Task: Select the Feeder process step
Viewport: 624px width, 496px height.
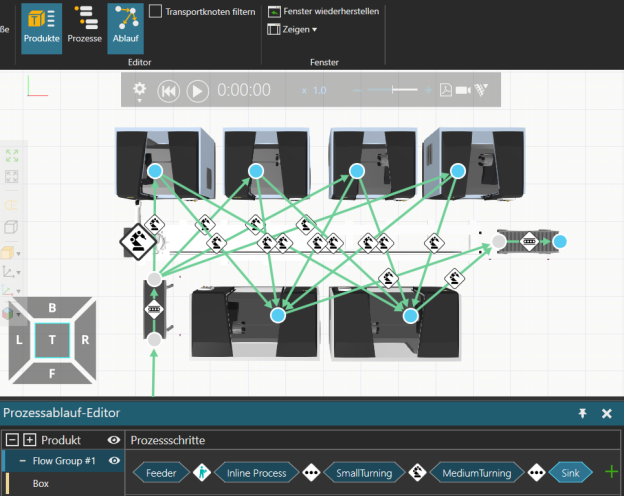Action: pyautogui.click(x=161, y=473)
